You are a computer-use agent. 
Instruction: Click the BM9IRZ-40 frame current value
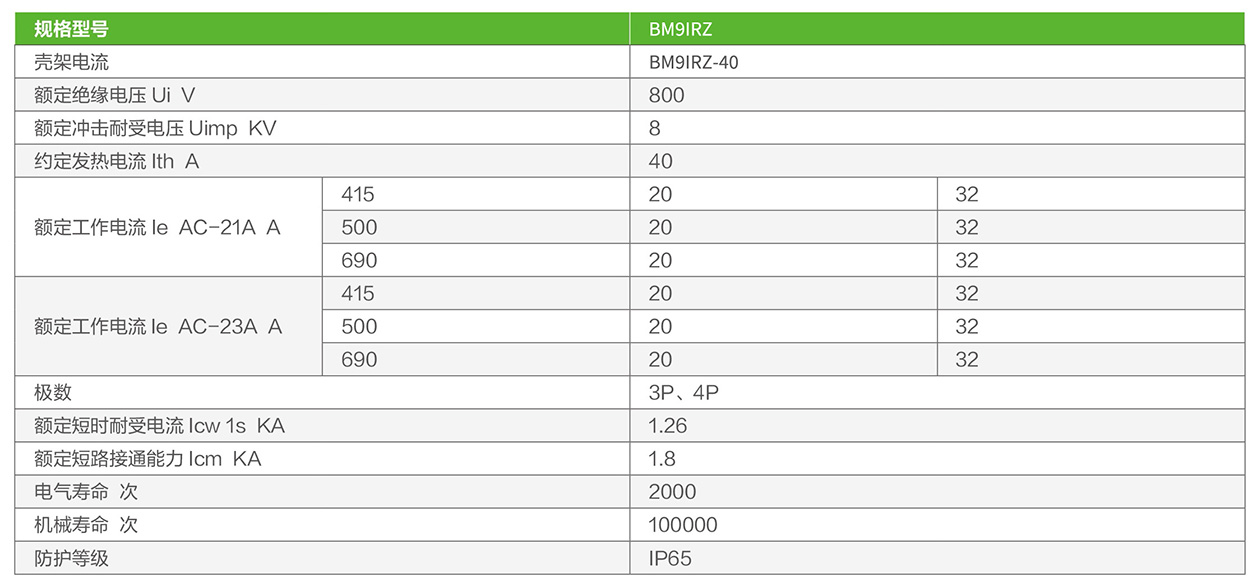(x=693, y=62)
